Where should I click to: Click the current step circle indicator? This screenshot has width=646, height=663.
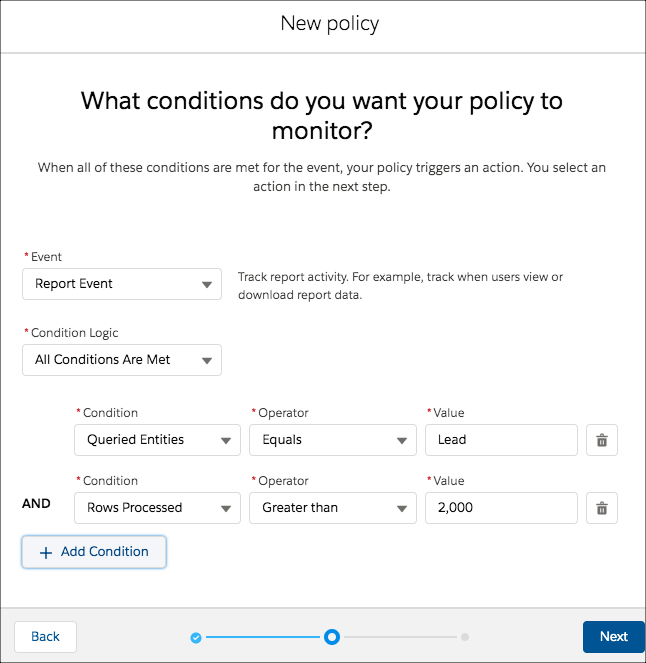point(332,637)
